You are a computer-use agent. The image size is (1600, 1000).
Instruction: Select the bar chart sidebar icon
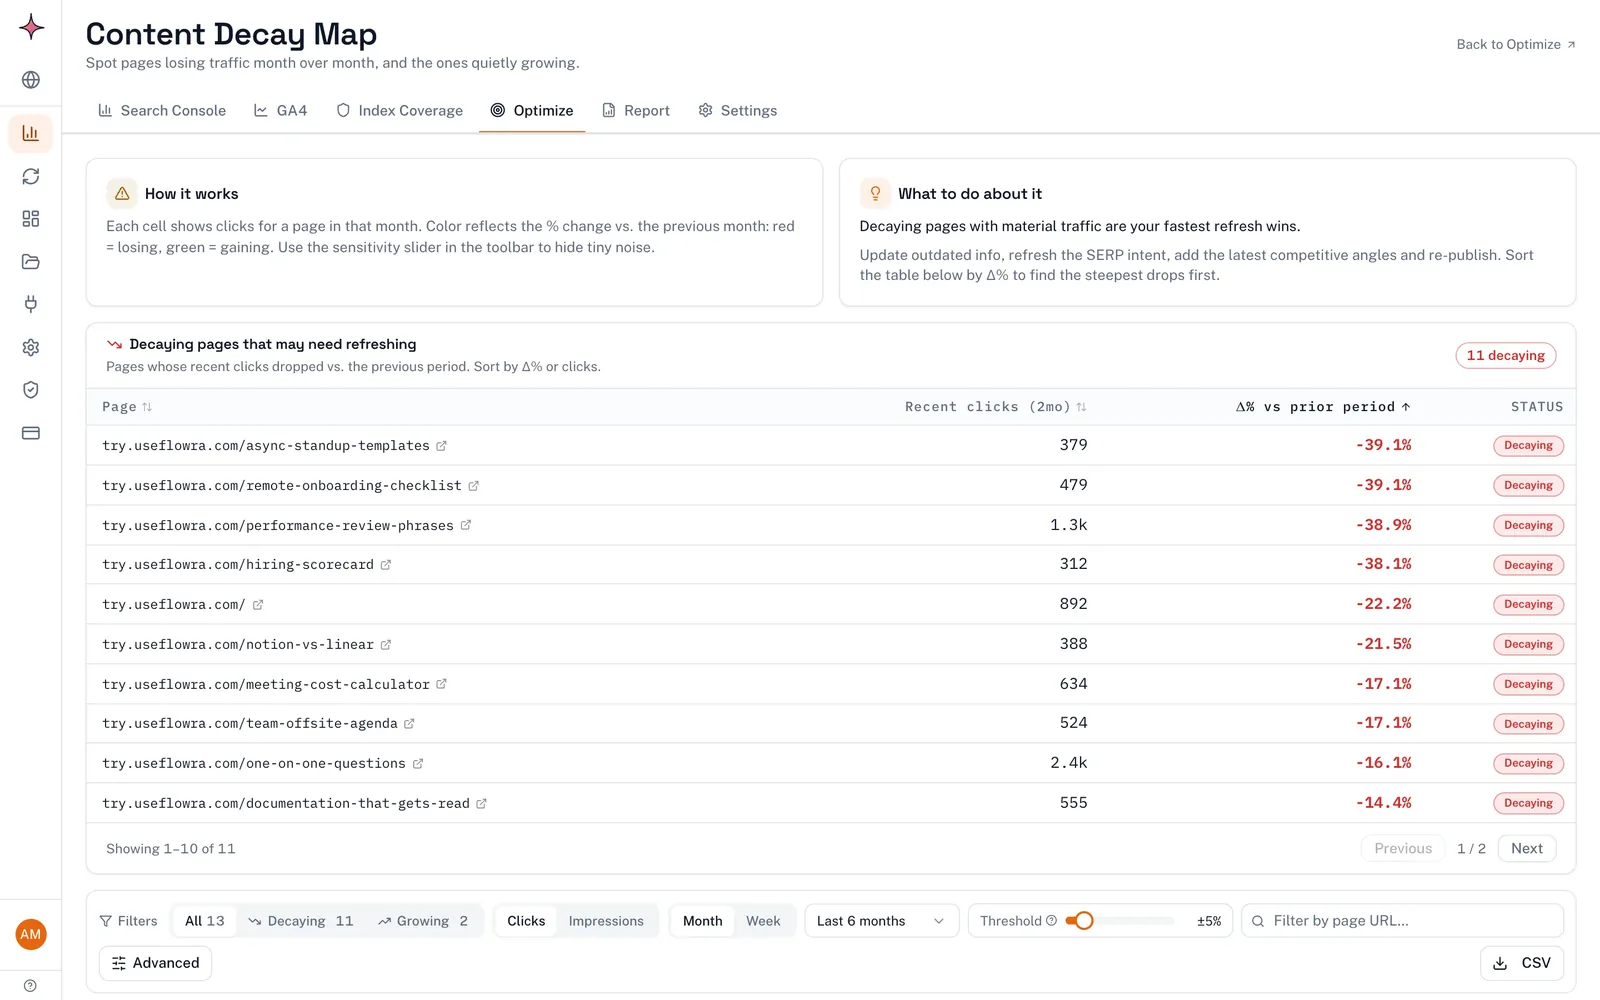tap(31, 133)
